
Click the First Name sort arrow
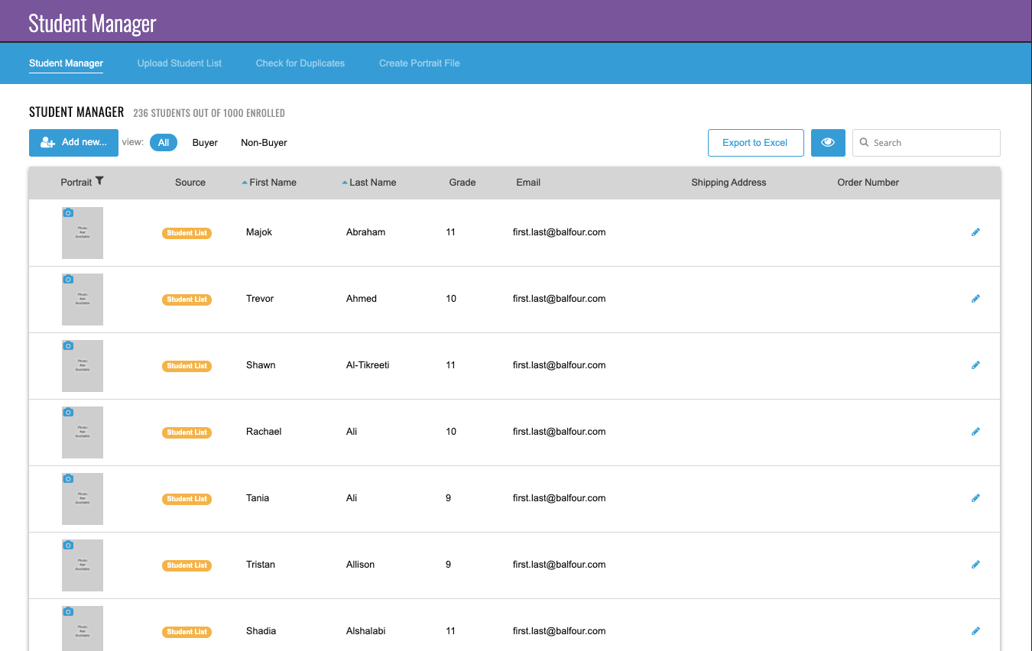pos(242,182)
